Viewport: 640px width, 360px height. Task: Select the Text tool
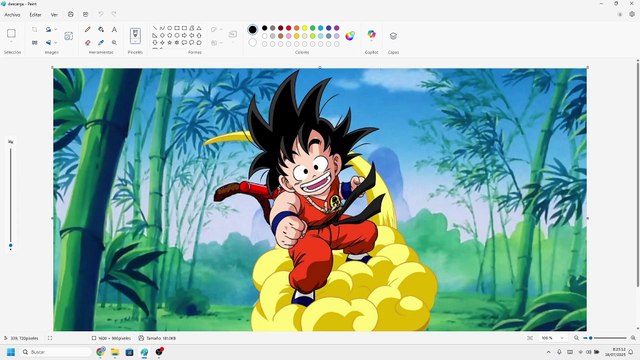[x=114, y=29]
